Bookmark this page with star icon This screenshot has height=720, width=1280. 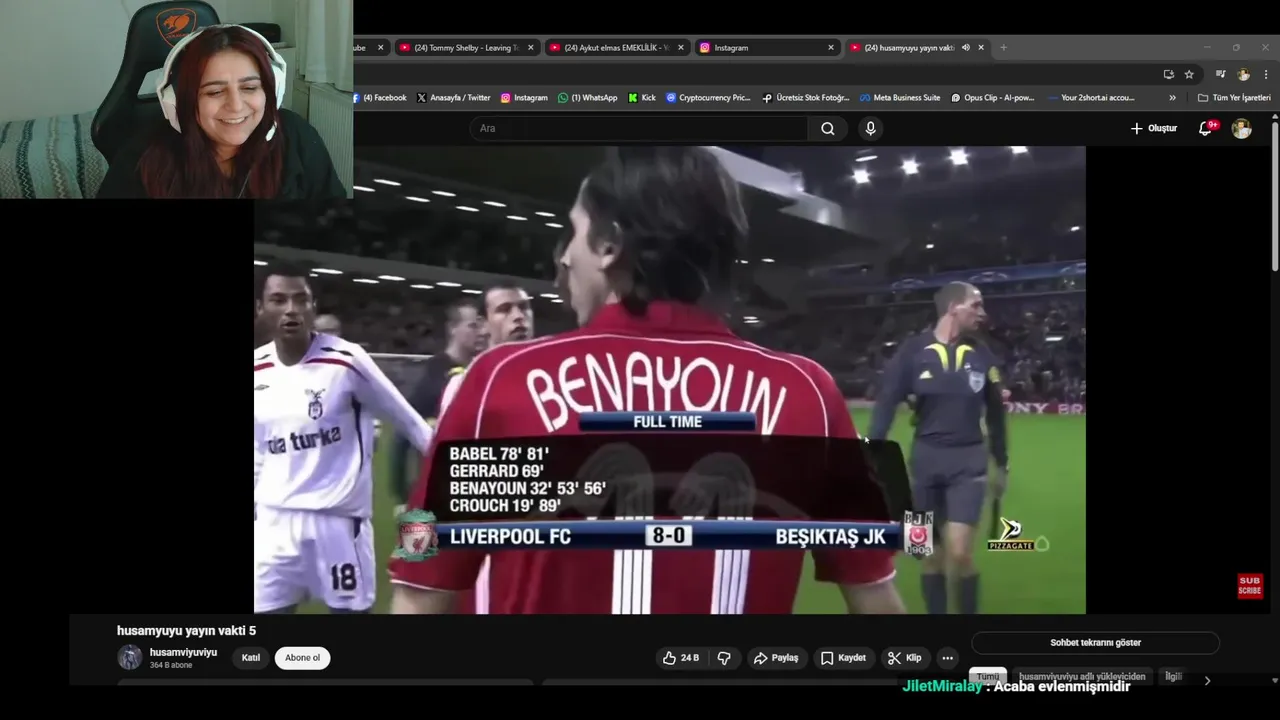click(1189, 74)
